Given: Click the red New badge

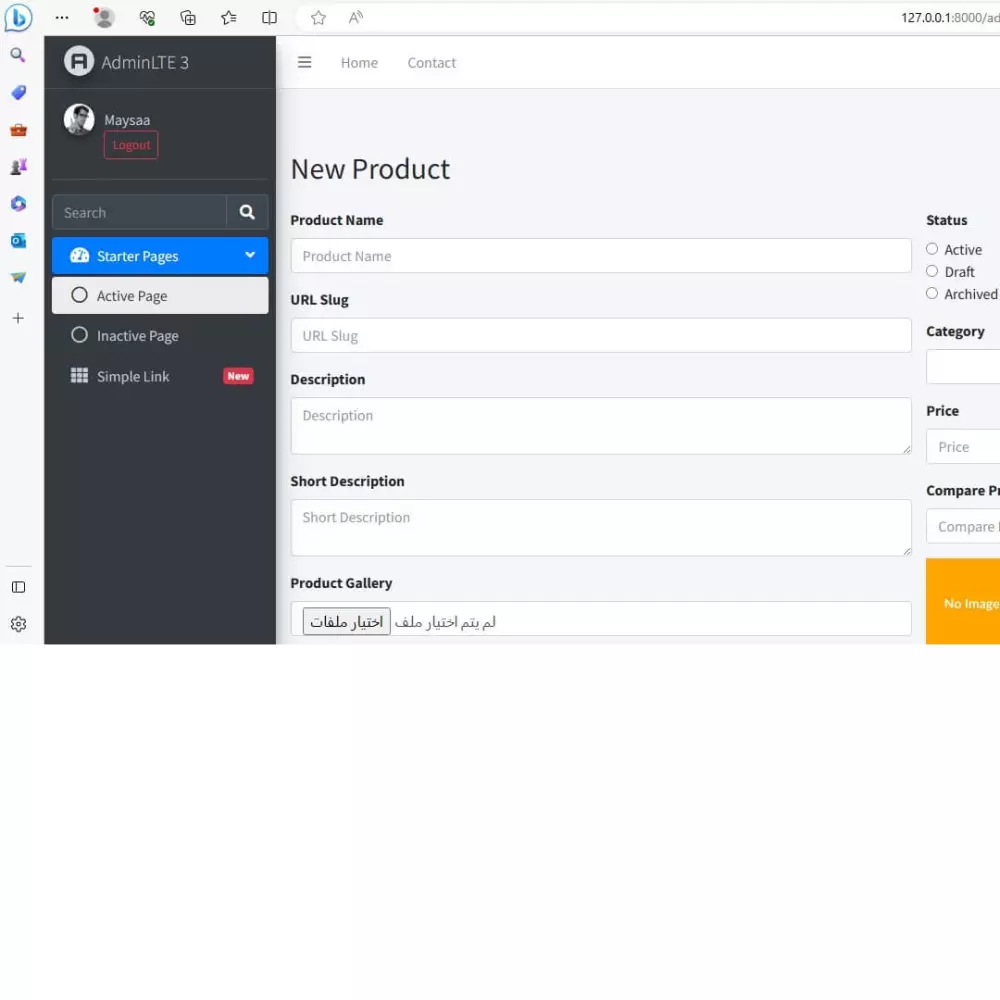Looking at the screenshot, I should click(239, 376).
